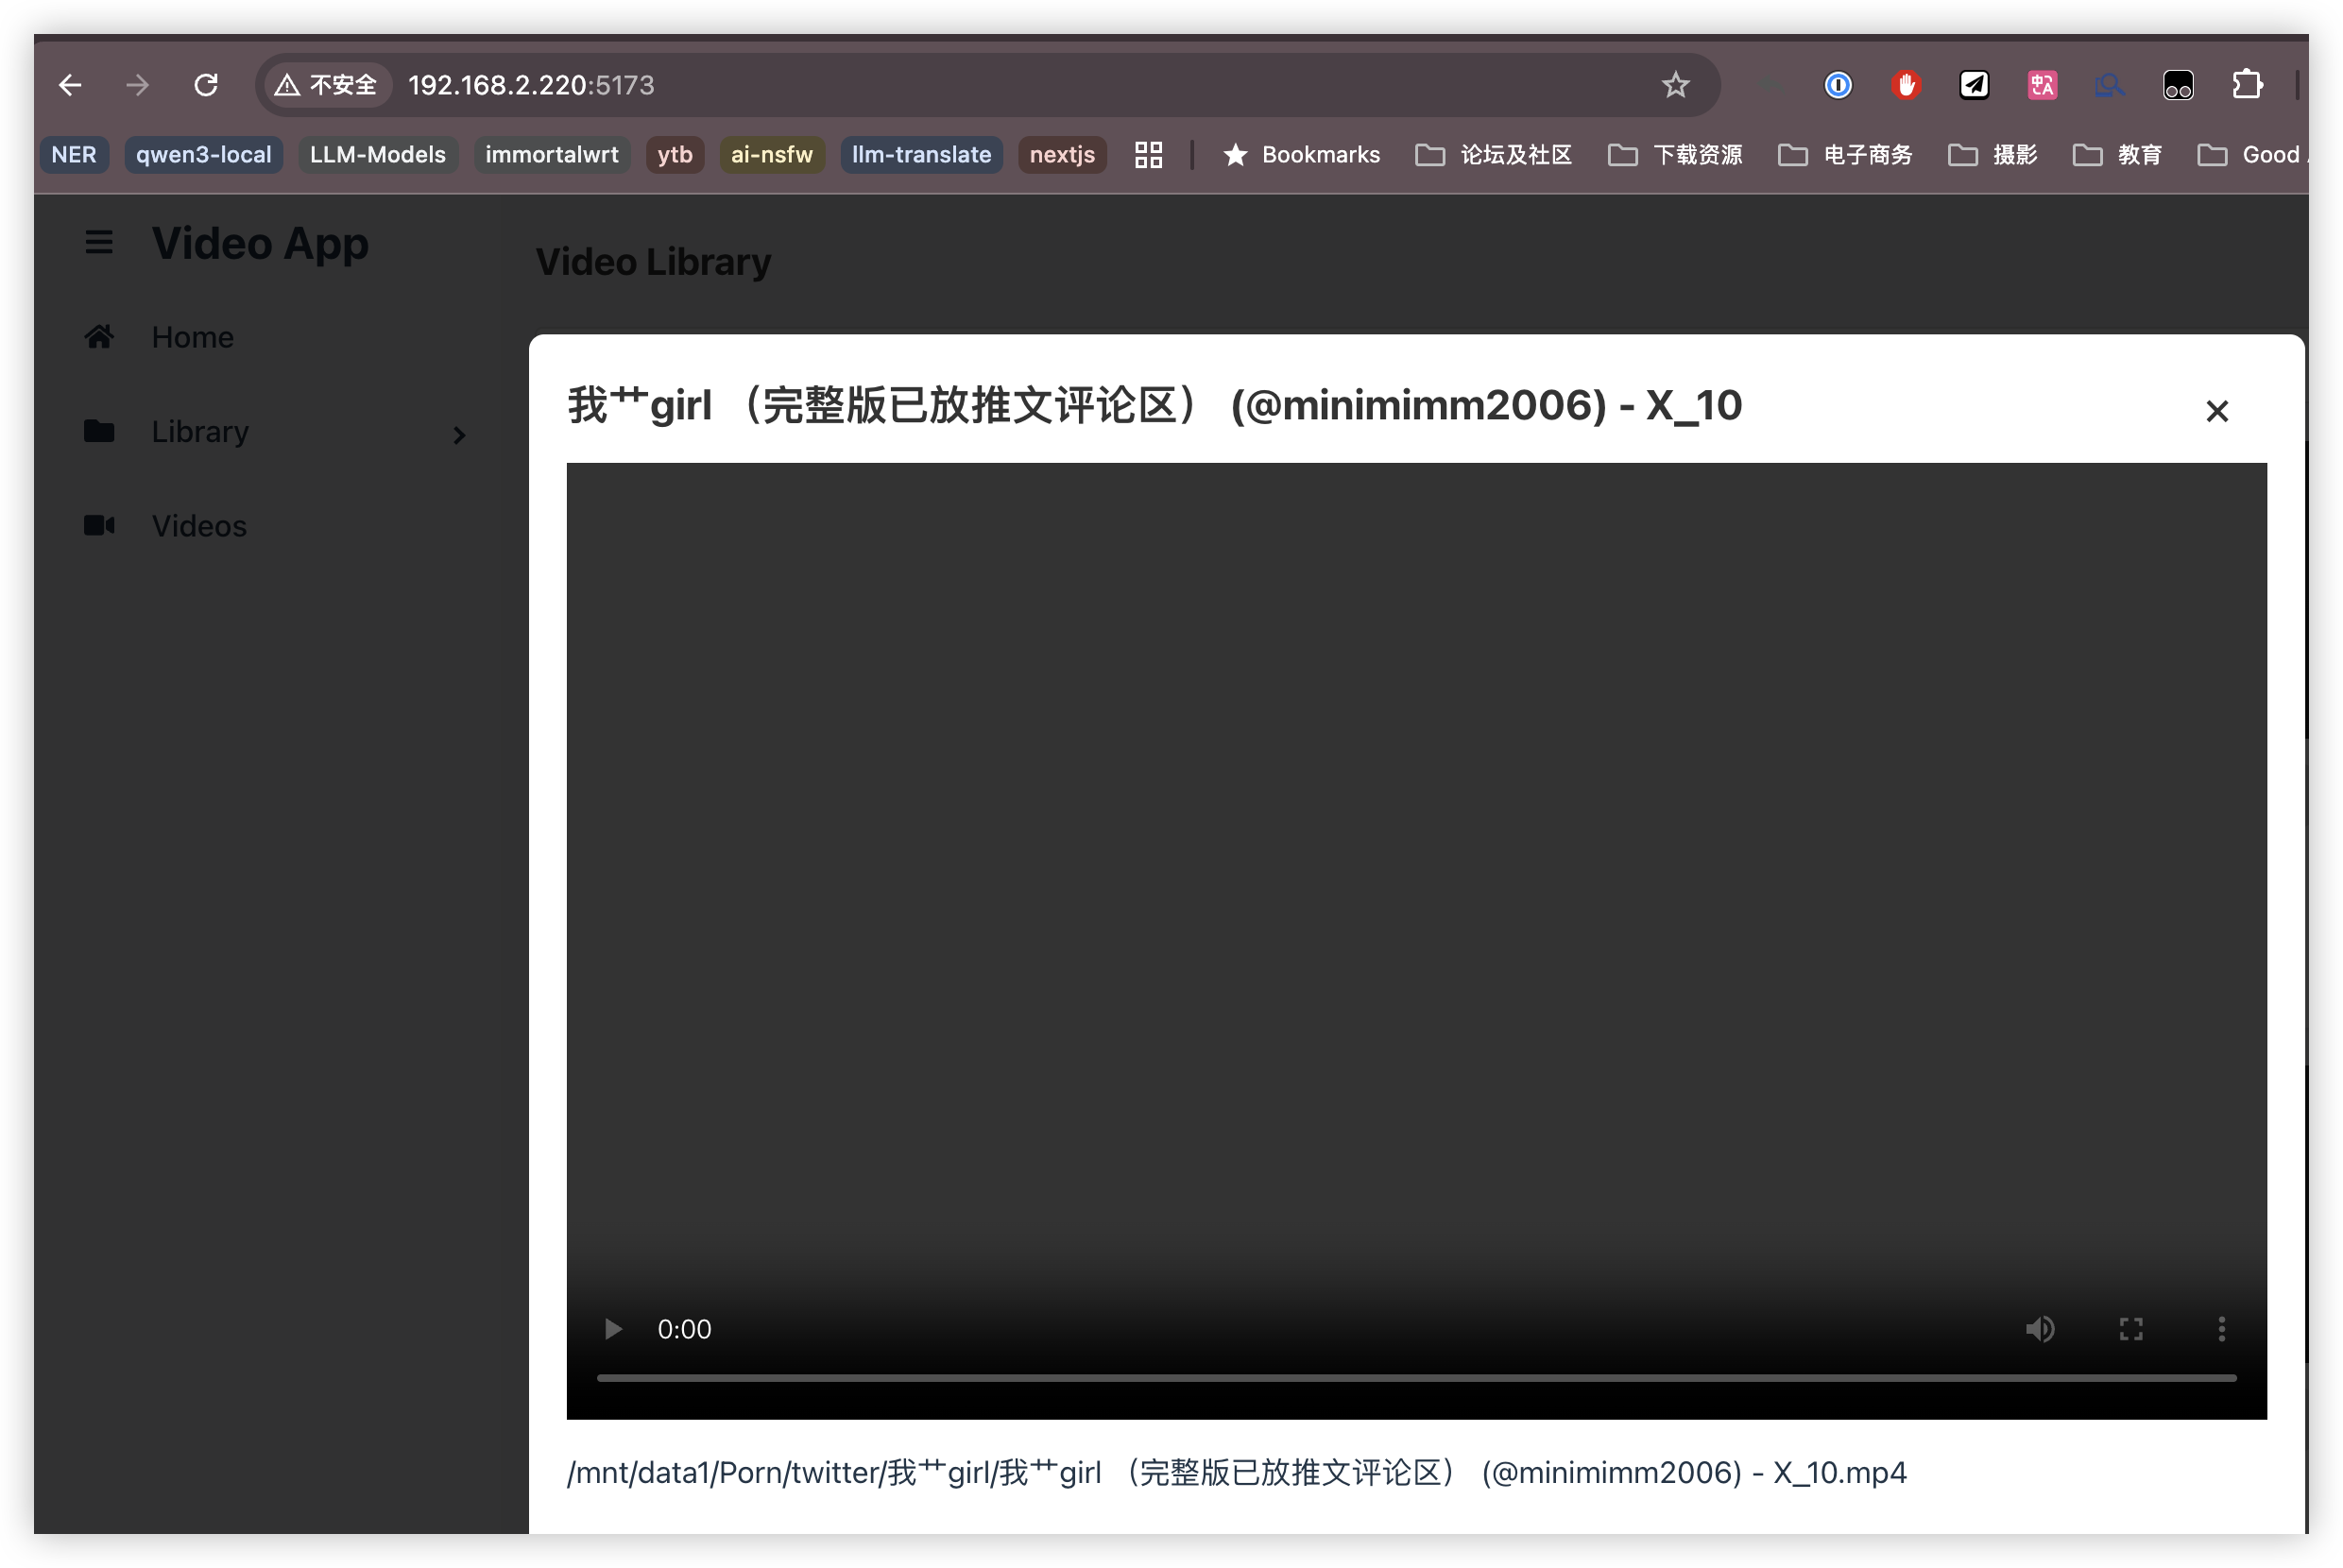Open the qwen3-local bookmark
The width and height of the screenshot is (2343, 1568).
click(203, 155)
